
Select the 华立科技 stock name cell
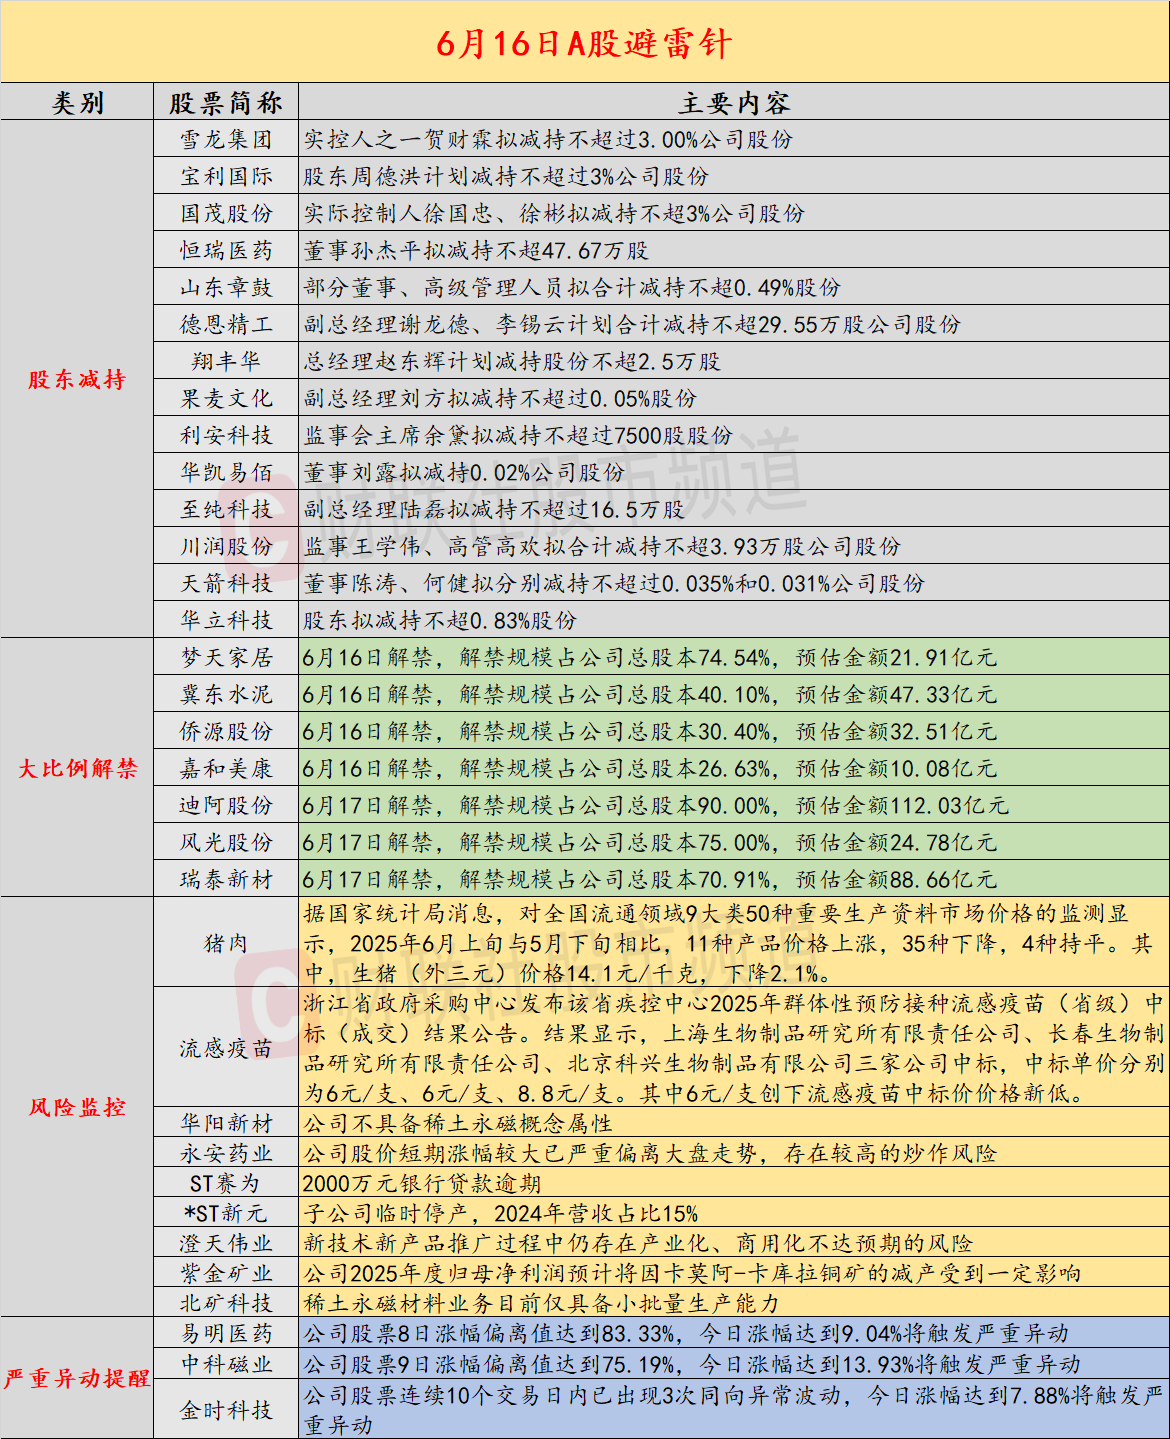click(226, 620)
